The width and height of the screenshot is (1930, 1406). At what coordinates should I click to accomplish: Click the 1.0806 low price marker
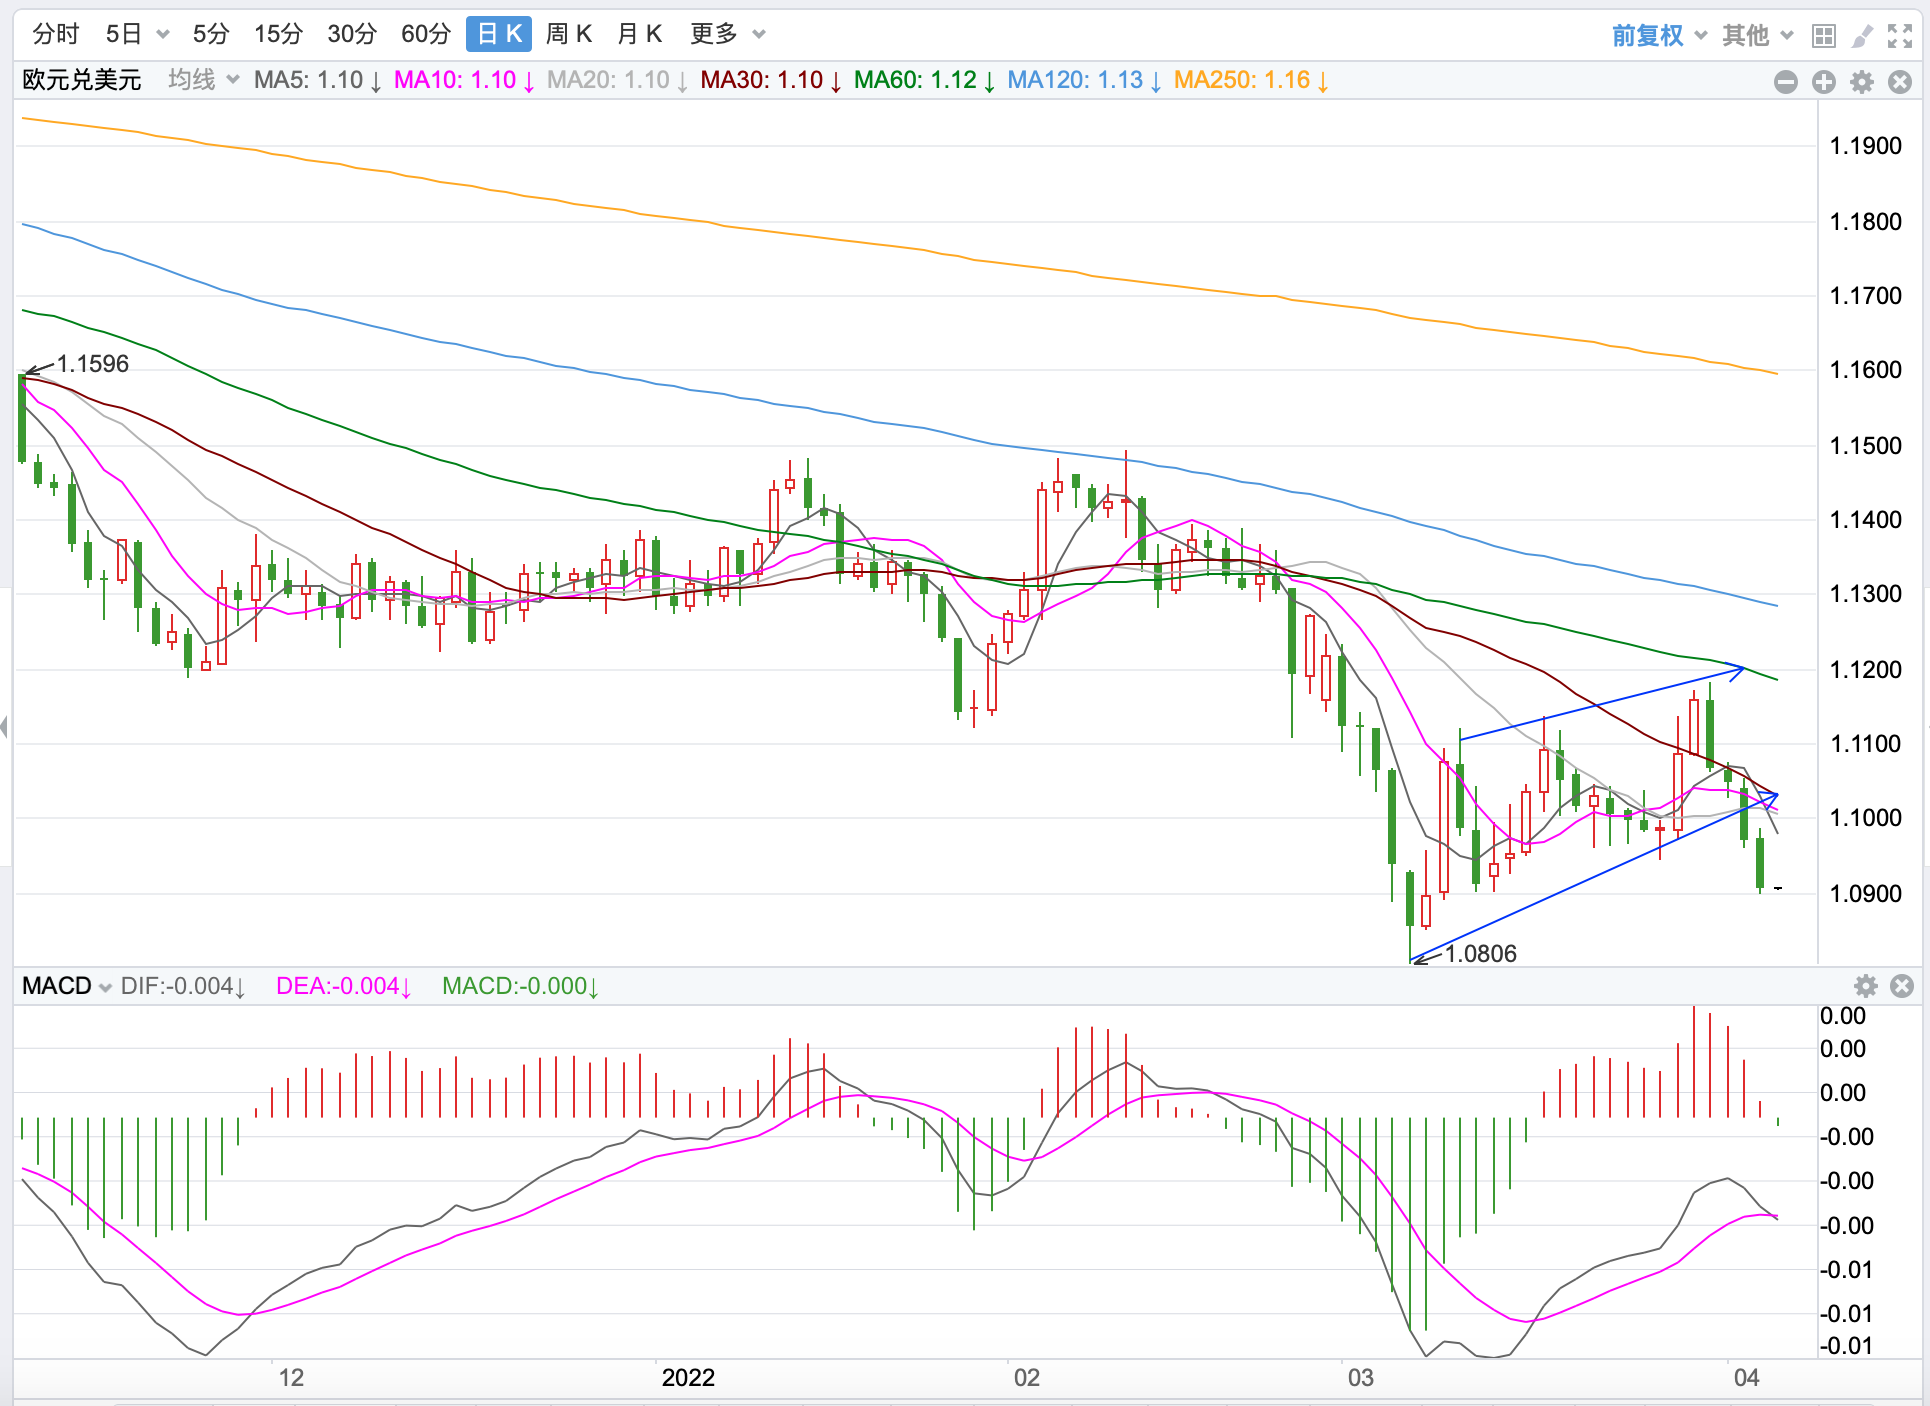pos(1480,953)
